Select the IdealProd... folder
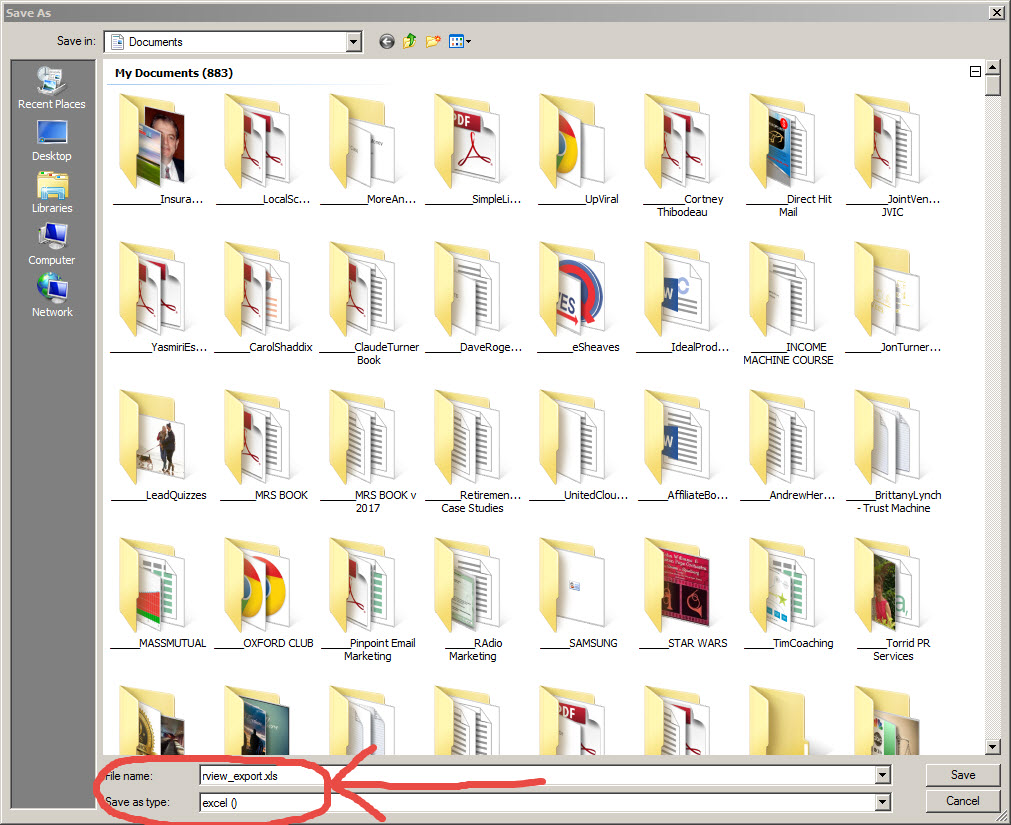The width and height of the screenshot is (1011, 825). click(683, 298)
